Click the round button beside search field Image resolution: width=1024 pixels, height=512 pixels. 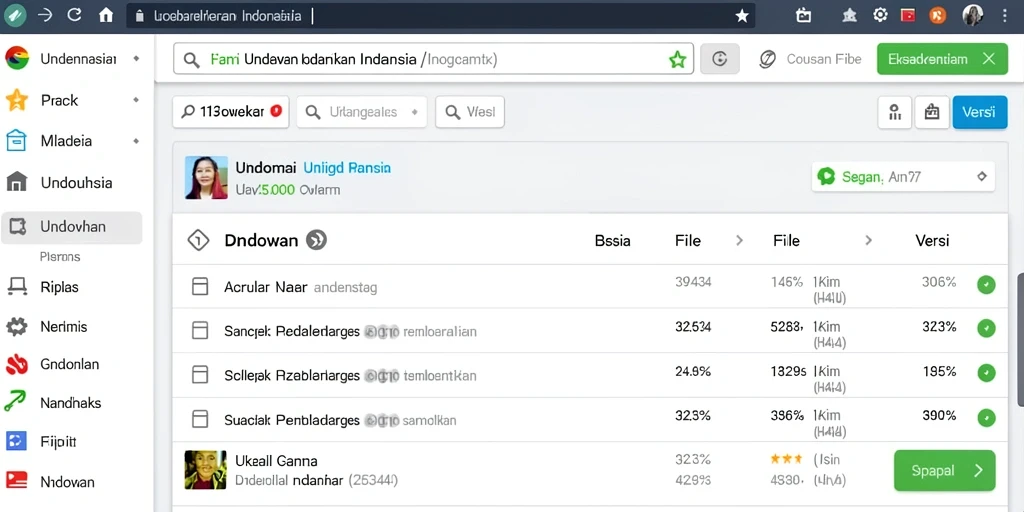[720, 59]
